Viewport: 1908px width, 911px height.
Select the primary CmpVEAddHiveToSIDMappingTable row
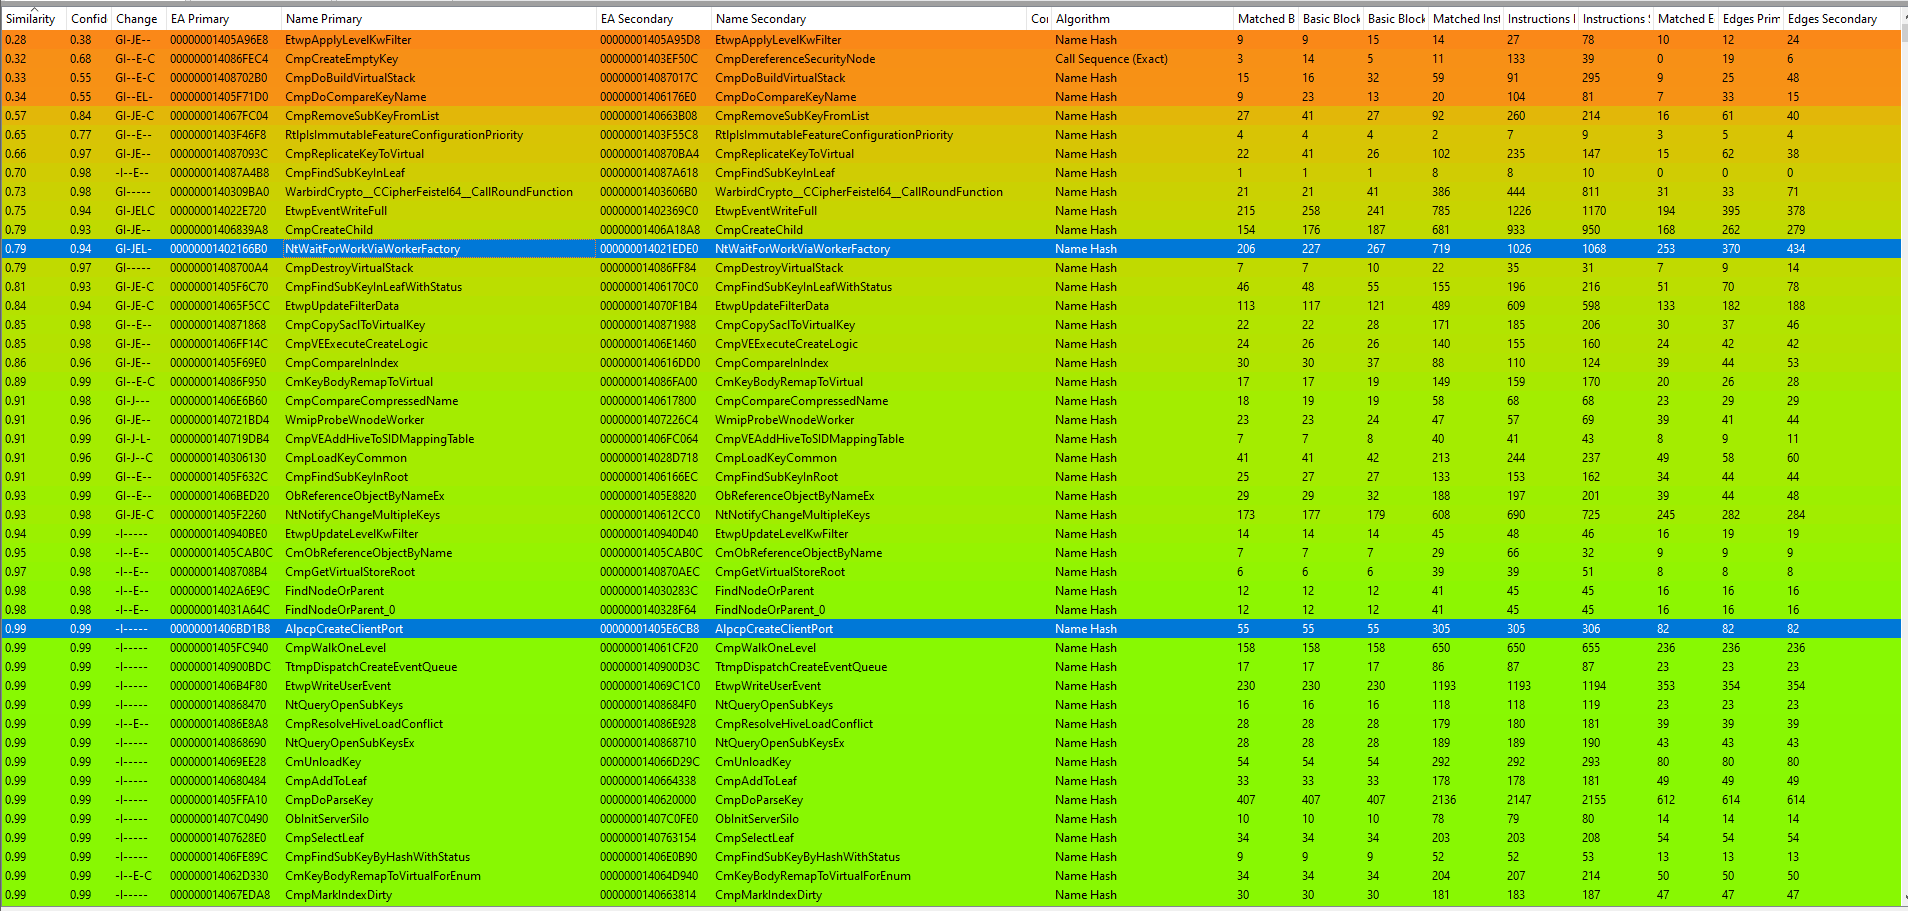click(379, 439)
